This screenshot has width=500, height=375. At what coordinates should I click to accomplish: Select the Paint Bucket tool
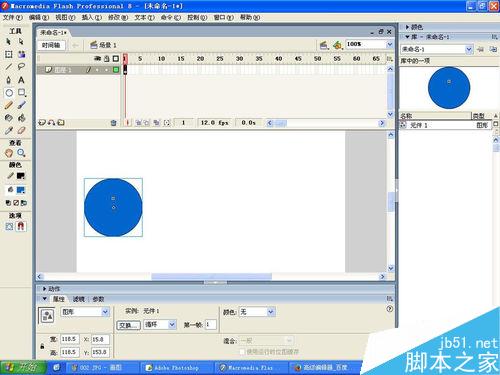[x=21, y=118]
